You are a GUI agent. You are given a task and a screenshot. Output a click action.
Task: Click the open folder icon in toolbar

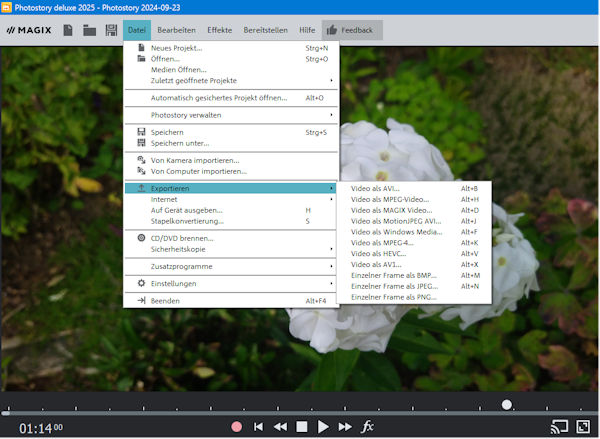point(90,30)
